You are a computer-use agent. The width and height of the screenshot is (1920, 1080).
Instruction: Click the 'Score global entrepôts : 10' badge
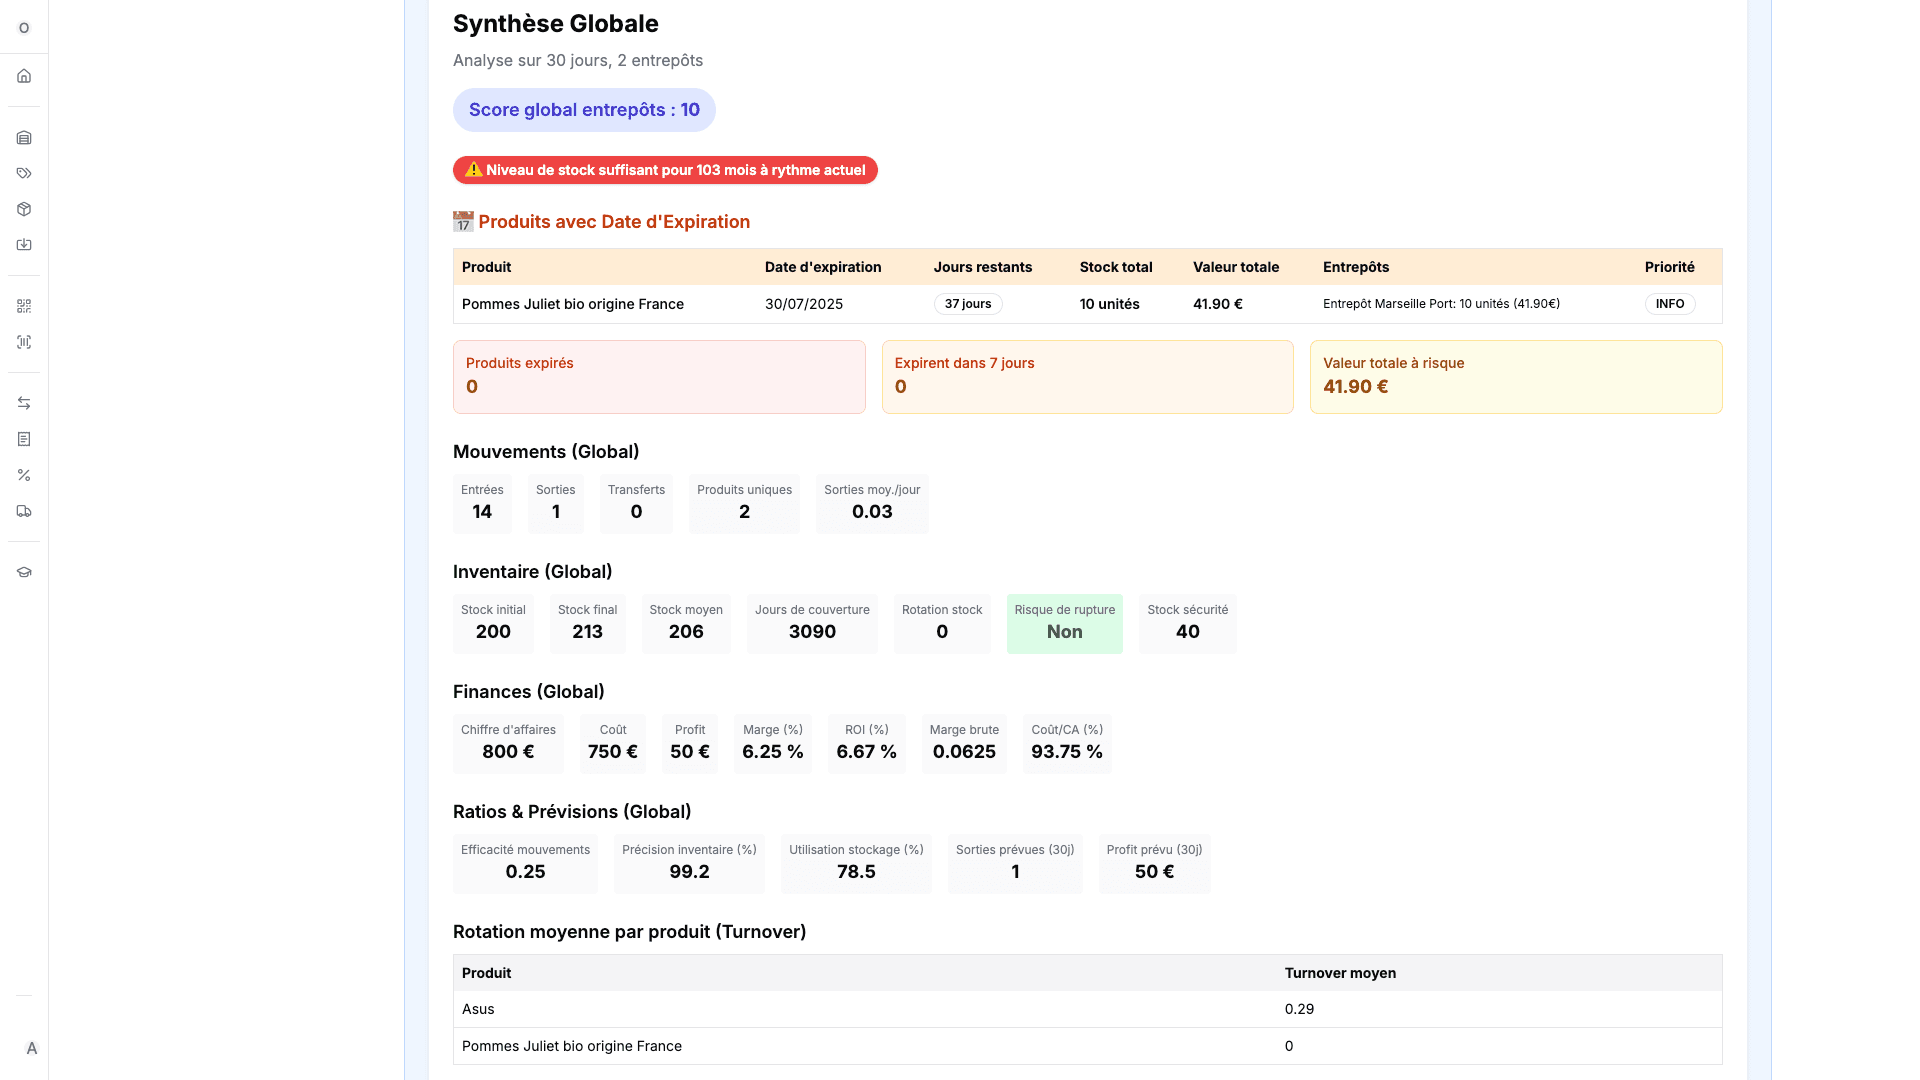point(584,110)
